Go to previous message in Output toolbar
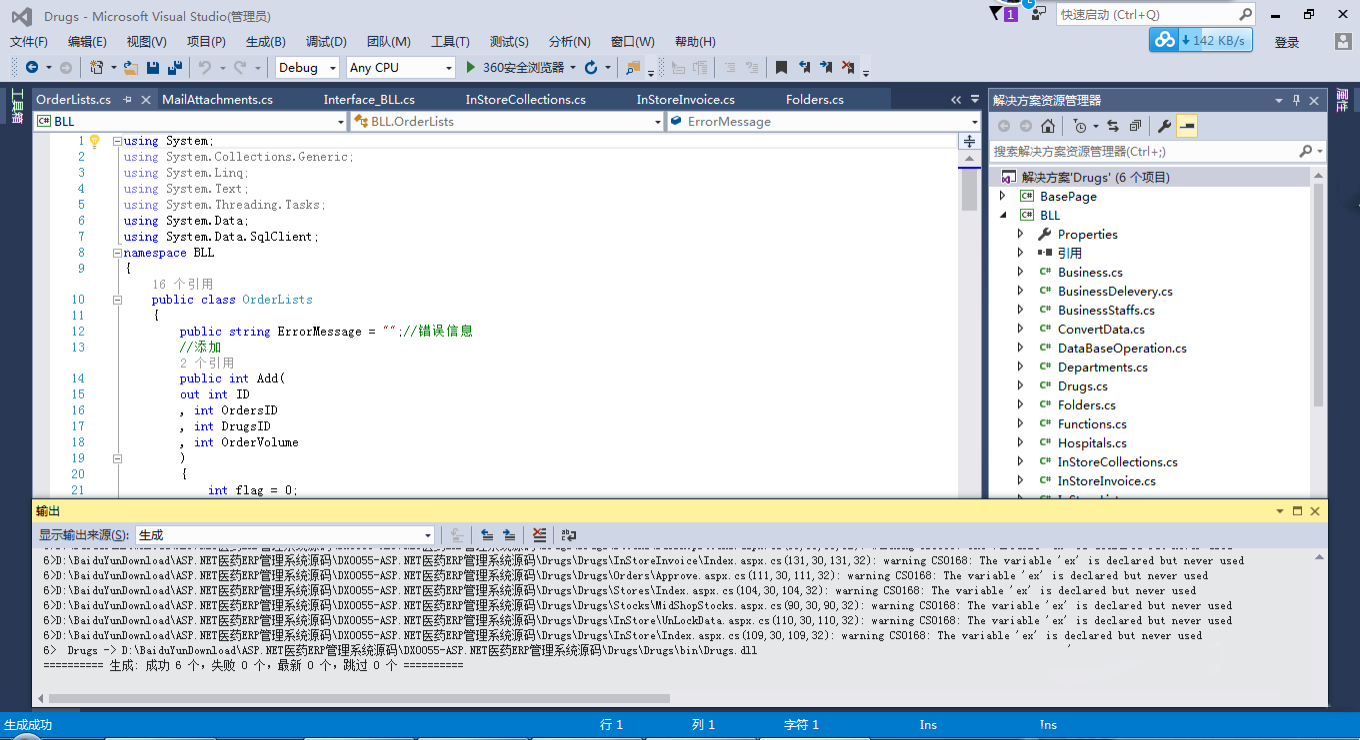 point(487,535)
